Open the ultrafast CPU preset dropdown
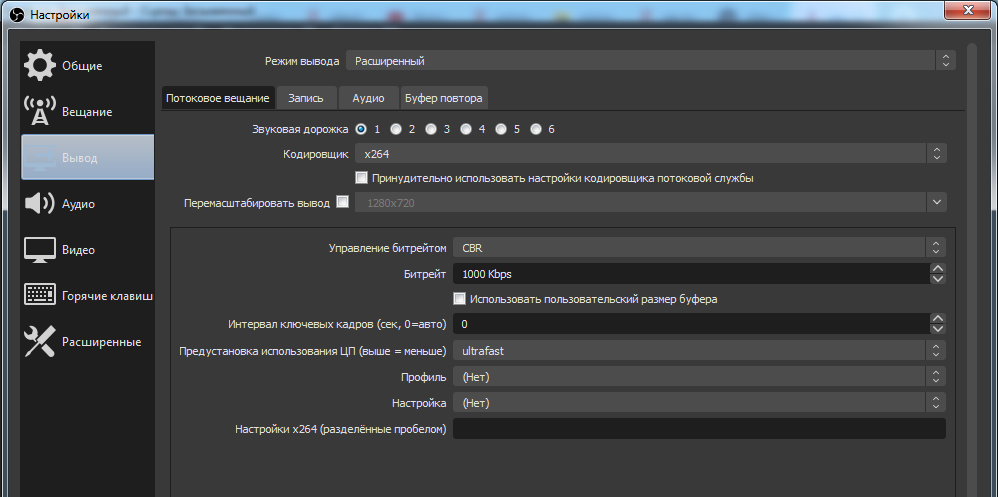Image resolution: width=998 pixels, height=497 pixels. 699,351
